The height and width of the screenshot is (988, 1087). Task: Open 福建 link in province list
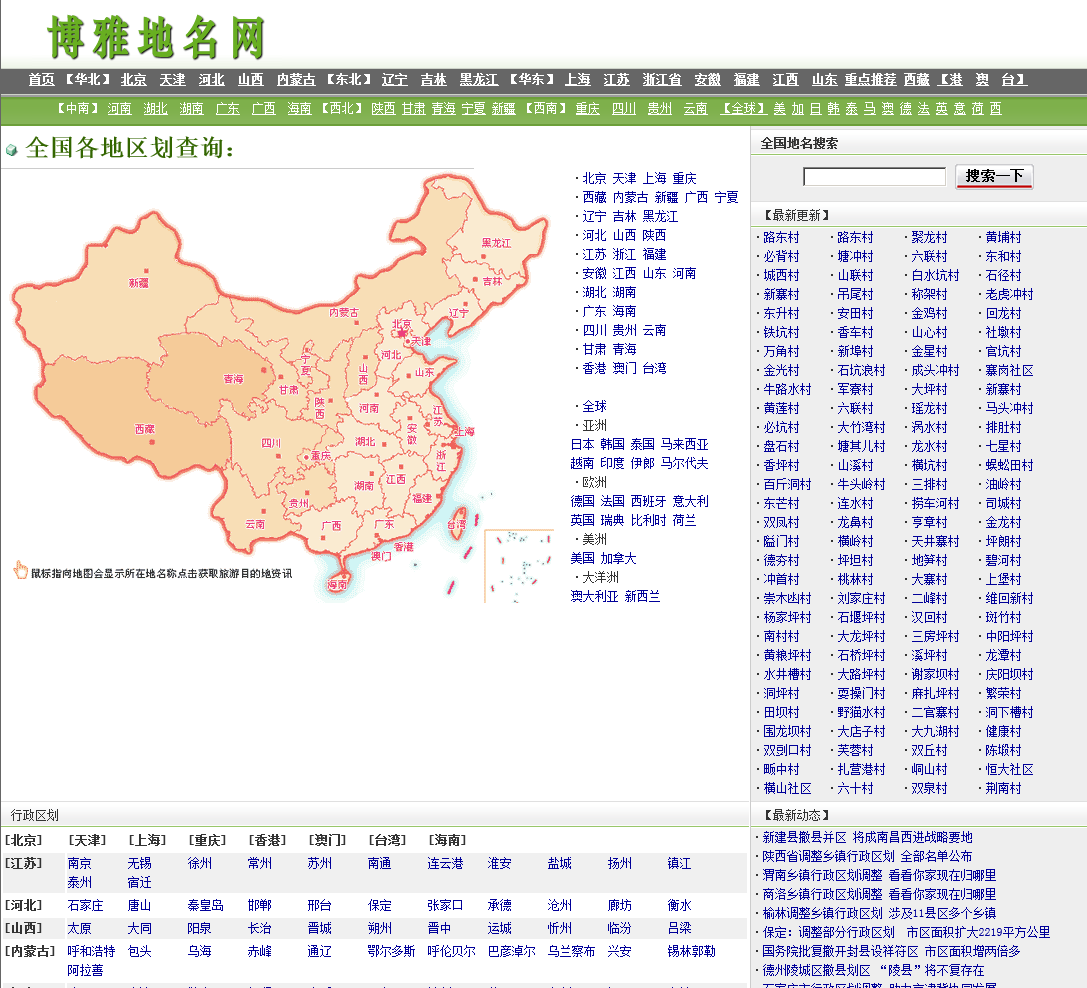[654, 254]
